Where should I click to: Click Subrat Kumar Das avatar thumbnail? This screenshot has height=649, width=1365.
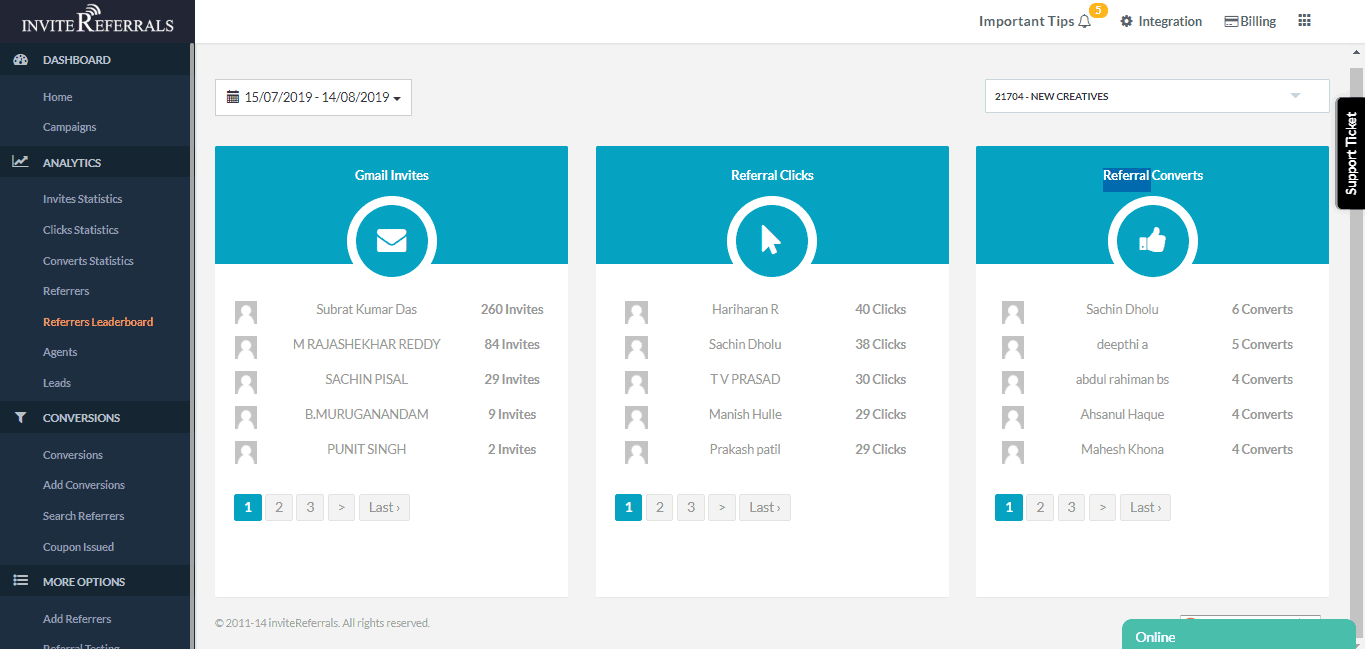[x=246, y=312]
